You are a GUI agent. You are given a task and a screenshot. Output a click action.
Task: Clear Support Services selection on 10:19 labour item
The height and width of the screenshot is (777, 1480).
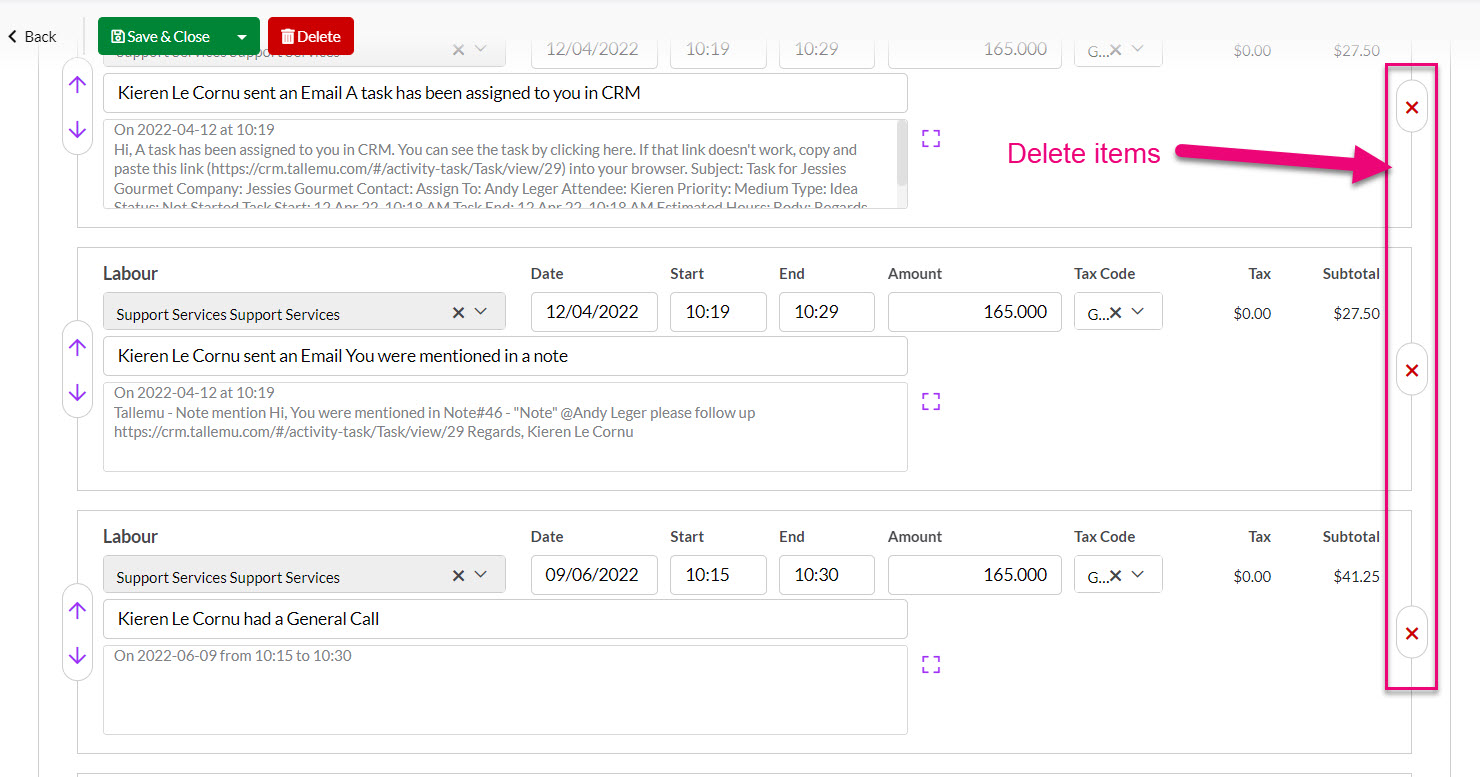click(x=458, y=312)
